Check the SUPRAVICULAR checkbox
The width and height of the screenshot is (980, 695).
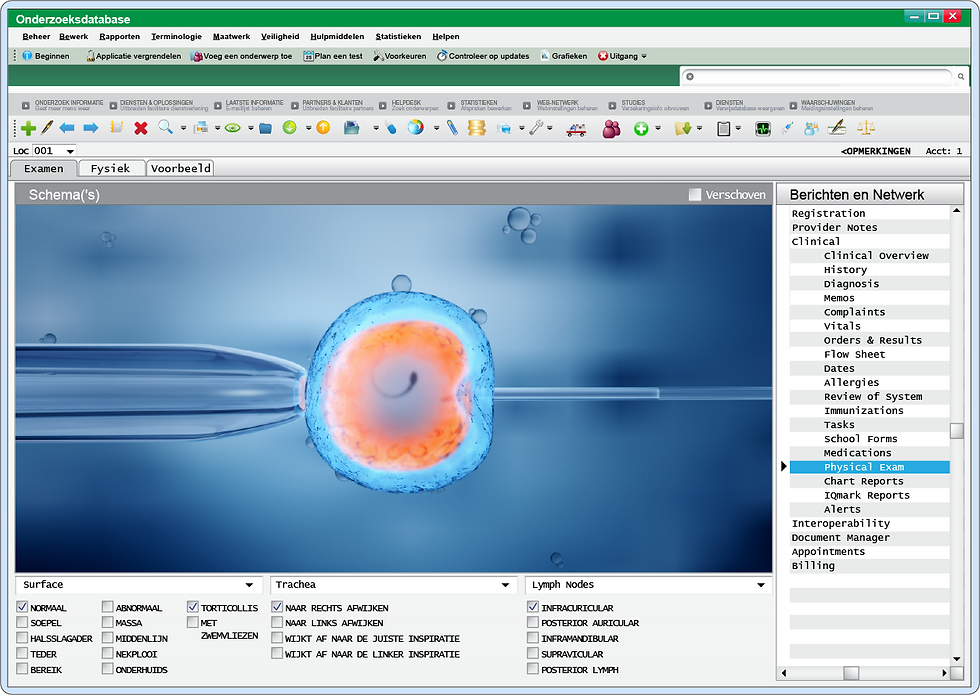pos(532,653)
